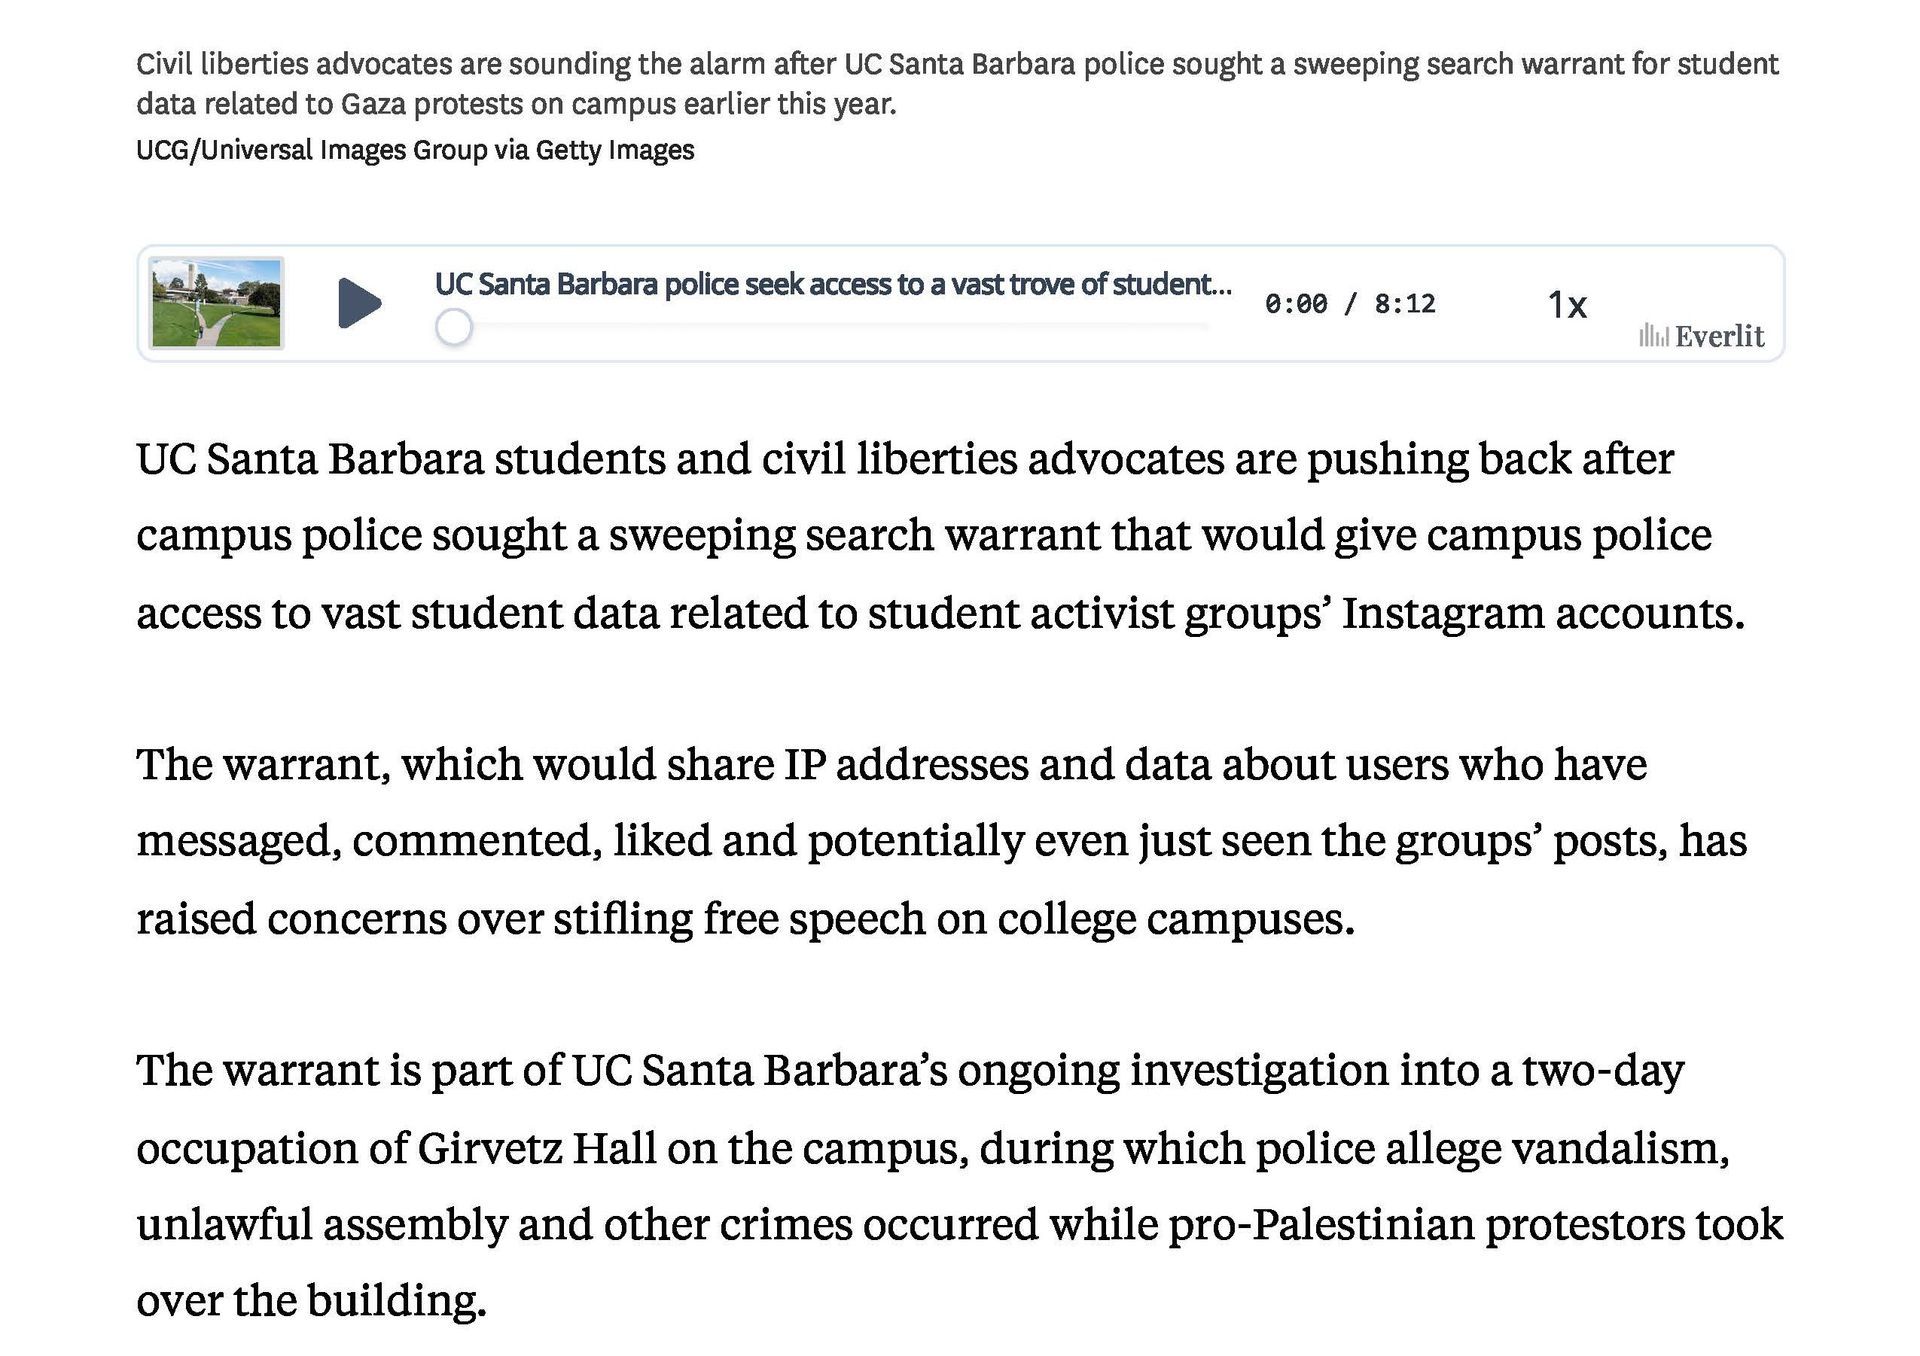
Task: Click 'two-day' in the third paragraph
Action: (1602, 1071)
